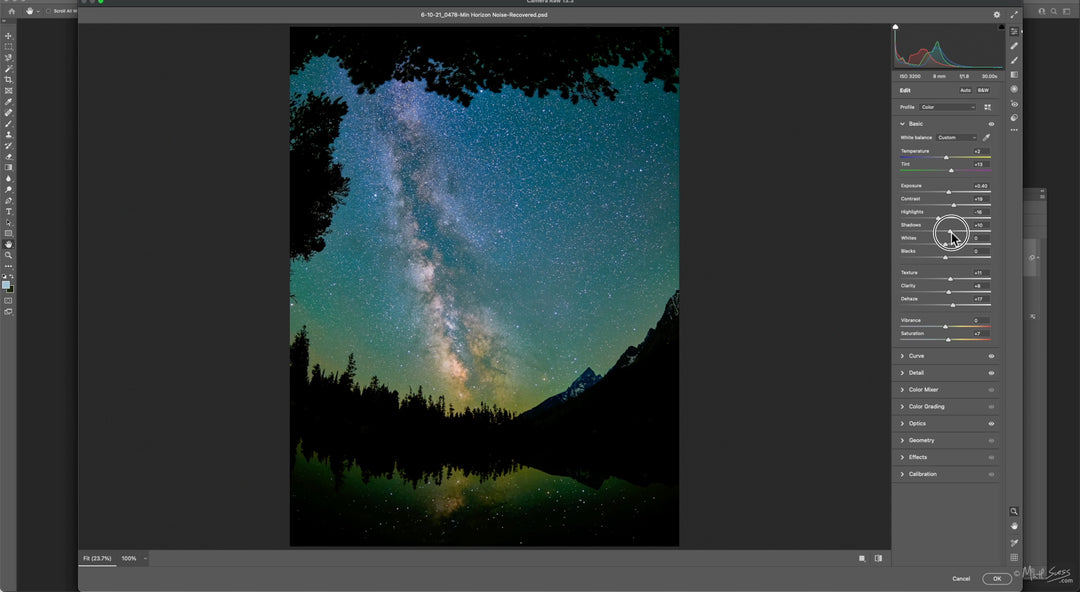Select the Crop tool in Photoshop toolbar
Screen dimensions: 1080x592
(x=9, y=80)
